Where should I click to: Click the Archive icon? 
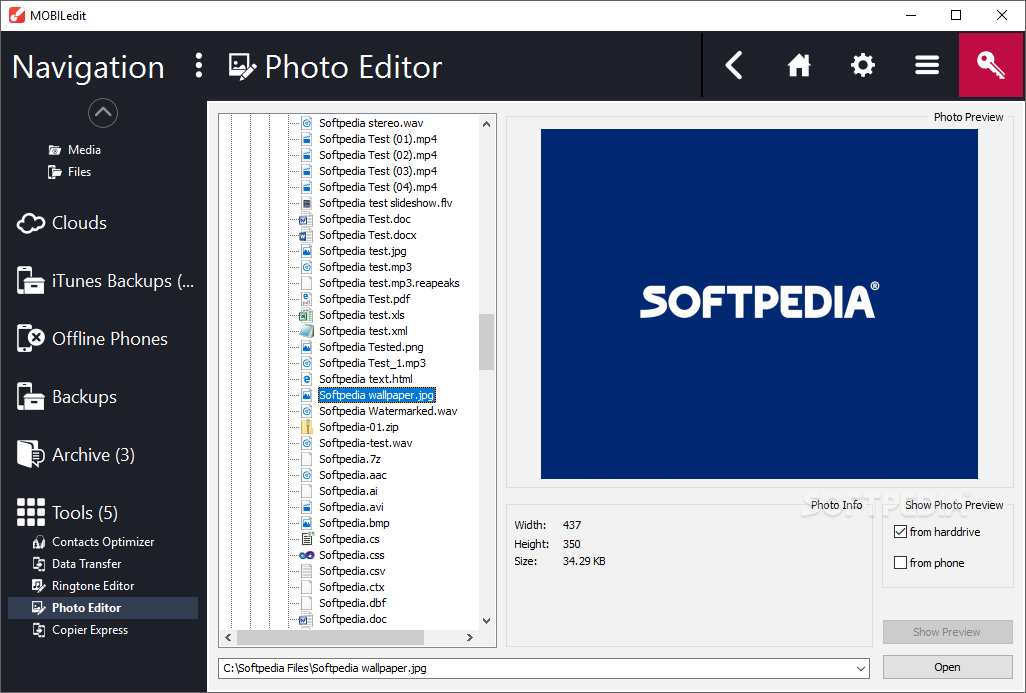[31, 454]
